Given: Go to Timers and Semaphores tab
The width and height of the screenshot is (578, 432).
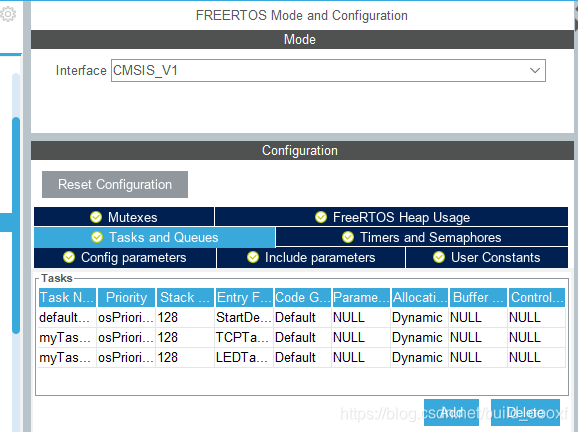Looking at the screenshot, I should click(x=422, y=237).
